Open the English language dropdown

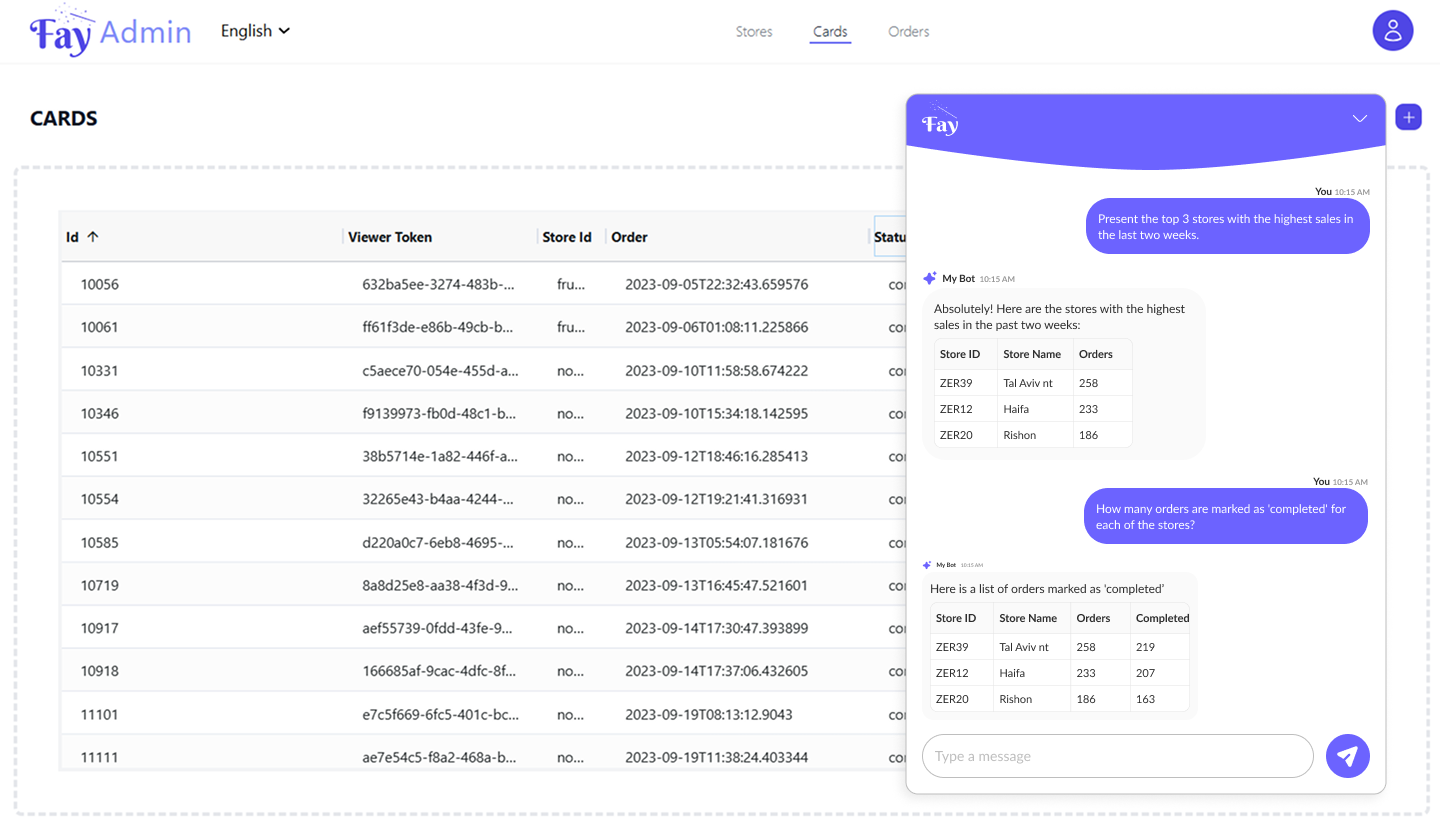[x=255, y=31]
